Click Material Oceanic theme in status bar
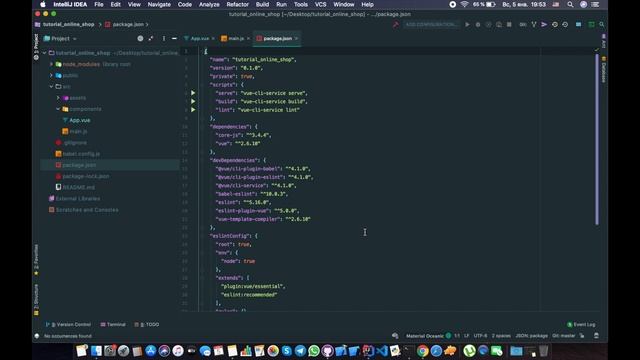This screenshot has width=640, height=360. [x=425, y=336]
